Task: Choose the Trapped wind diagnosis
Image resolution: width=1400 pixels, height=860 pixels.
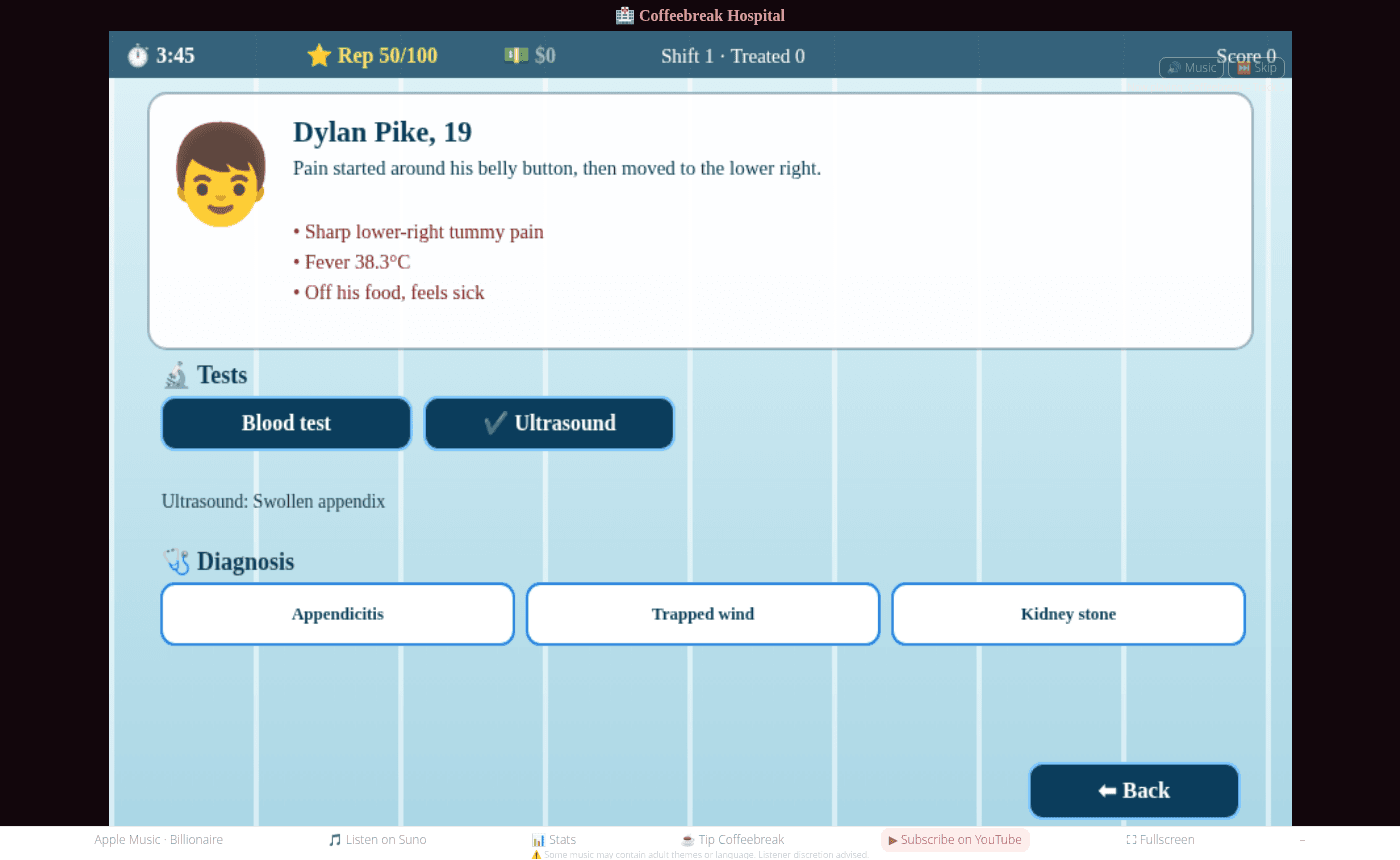Action: tap(703, 614)
